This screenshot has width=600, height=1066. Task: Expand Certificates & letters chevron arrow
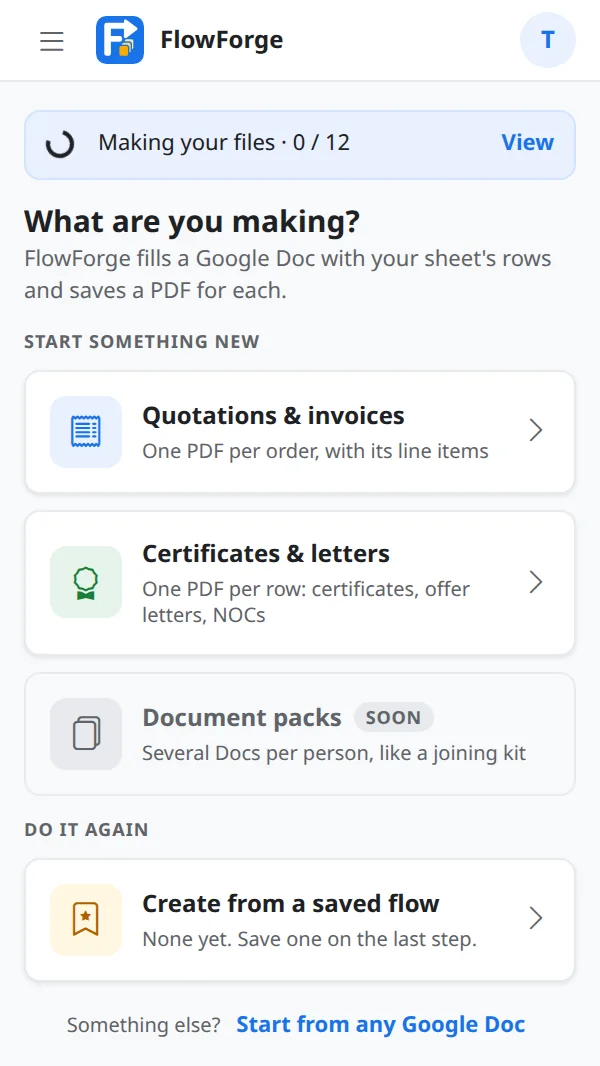coord(536,582)
